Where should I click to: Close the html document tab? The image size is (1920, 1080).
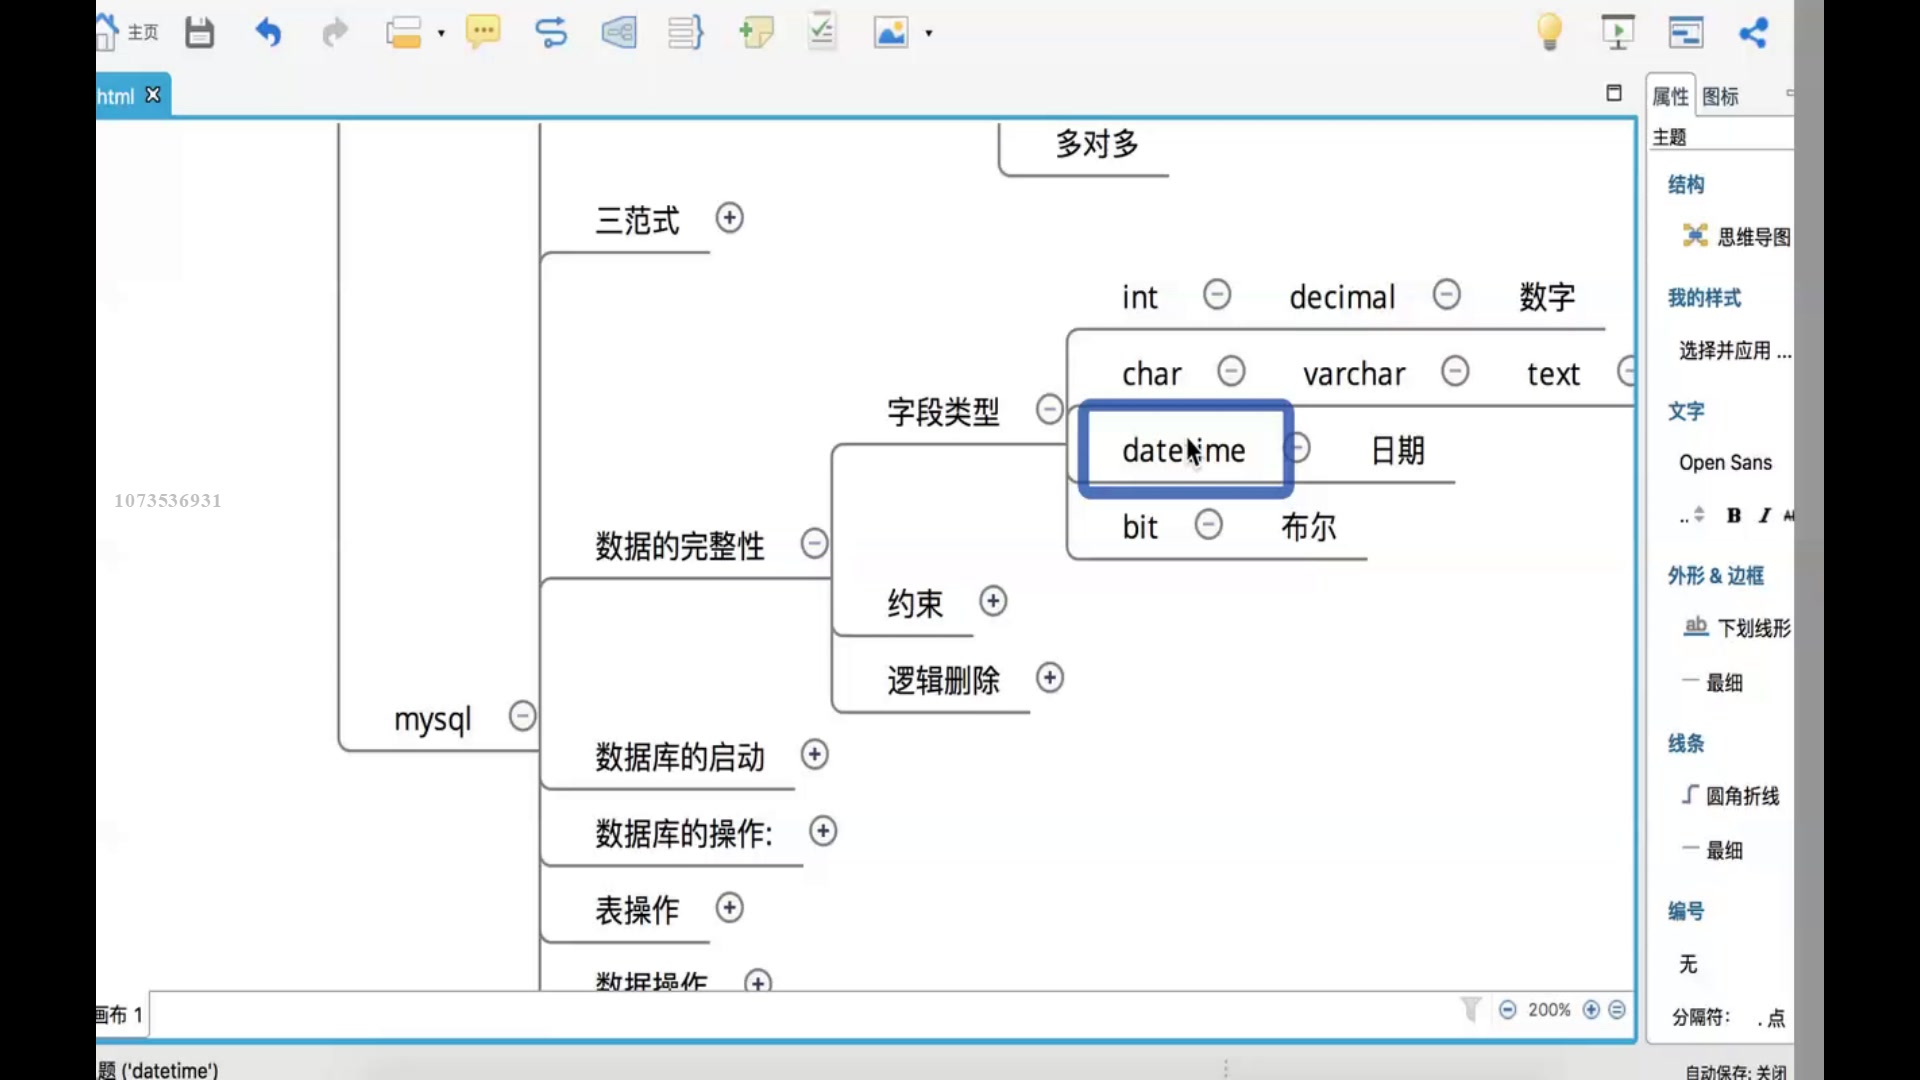coord(153,95)
